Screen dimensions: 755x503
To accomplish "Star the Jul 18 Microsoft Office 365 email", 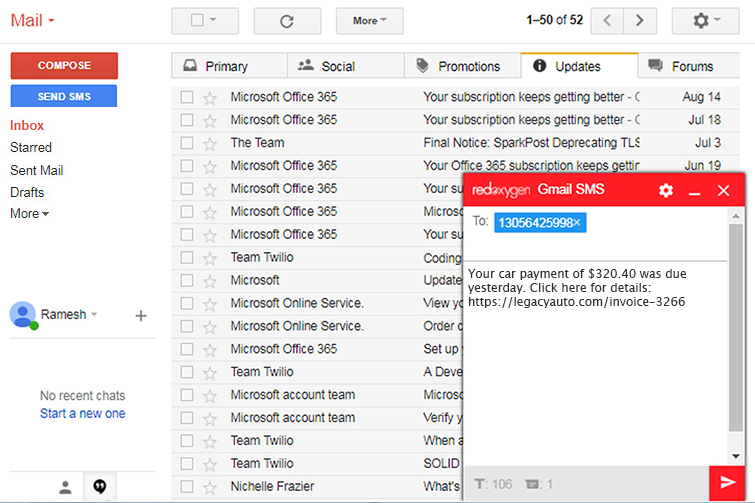I will (x=209, y=120).
